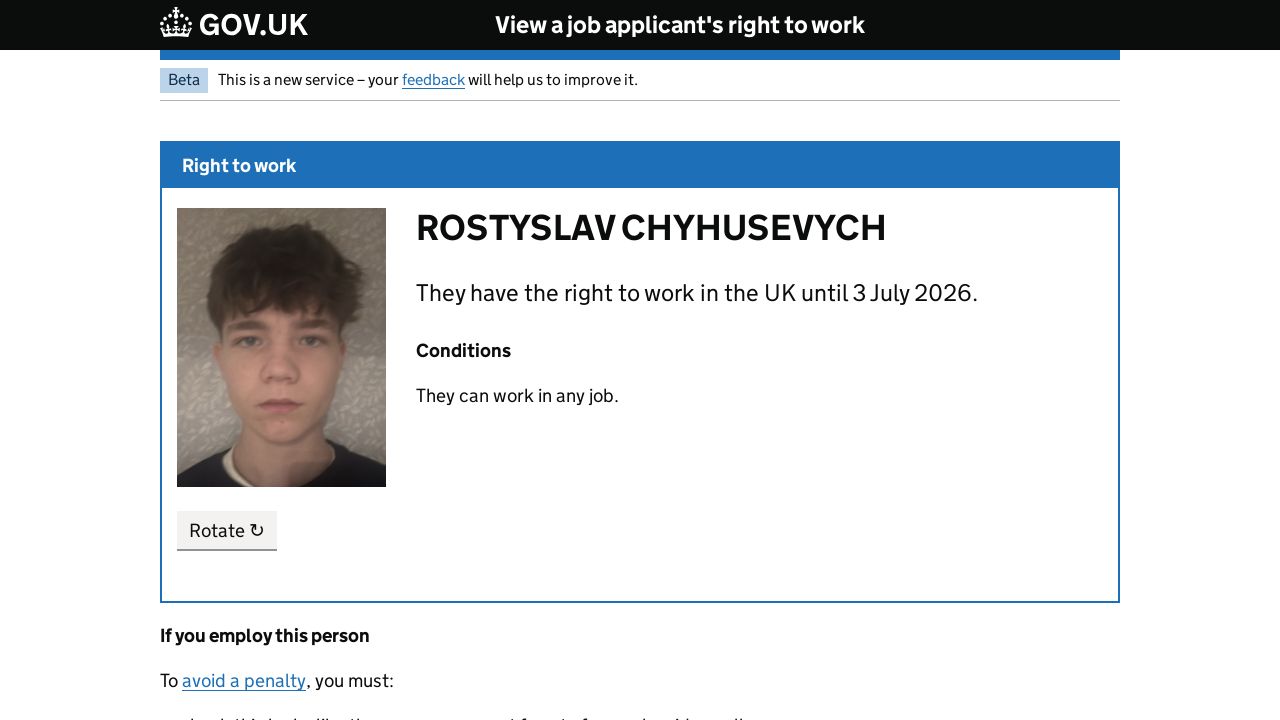Click the Beta phase tag

coord(184,80)
